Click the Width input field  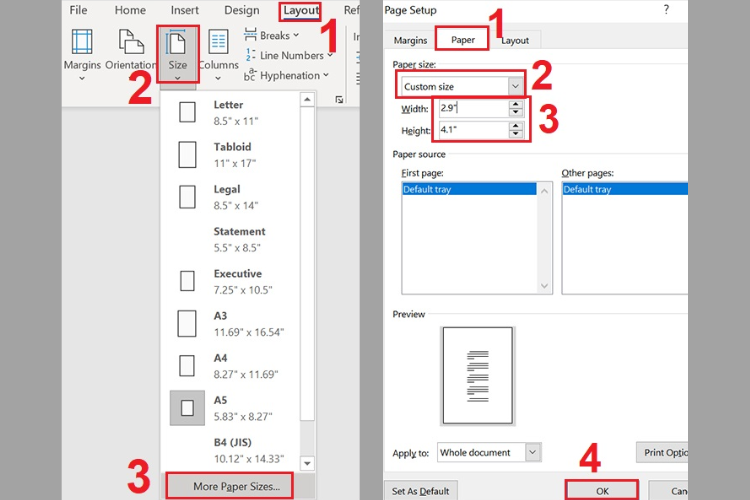click(x=474, y=108)
